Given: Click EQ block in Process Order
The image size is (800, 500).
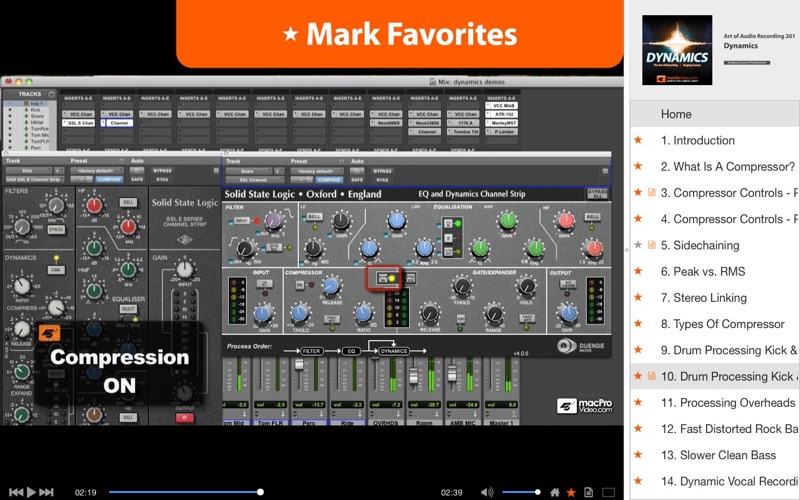Looking at the screenshot, I should (x=351, y=351).
